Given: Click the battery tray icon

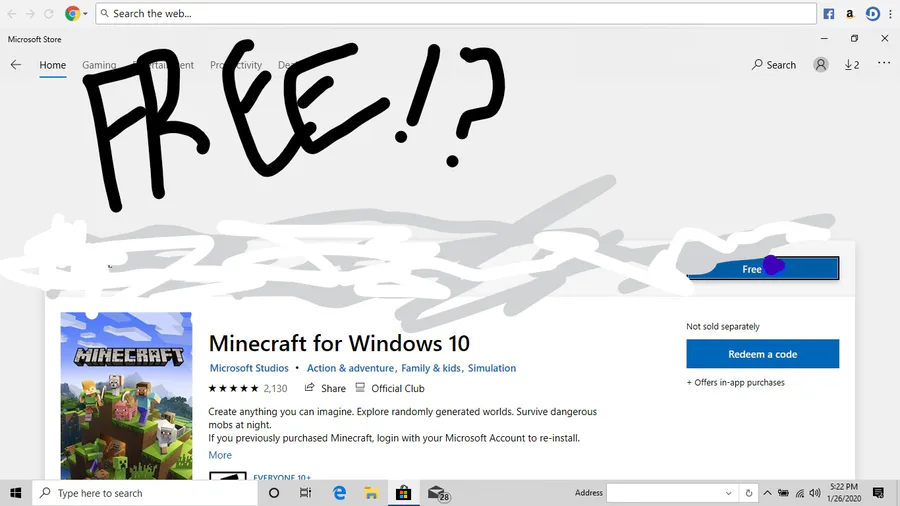Looking at the screenshot, I should point(783,493).
